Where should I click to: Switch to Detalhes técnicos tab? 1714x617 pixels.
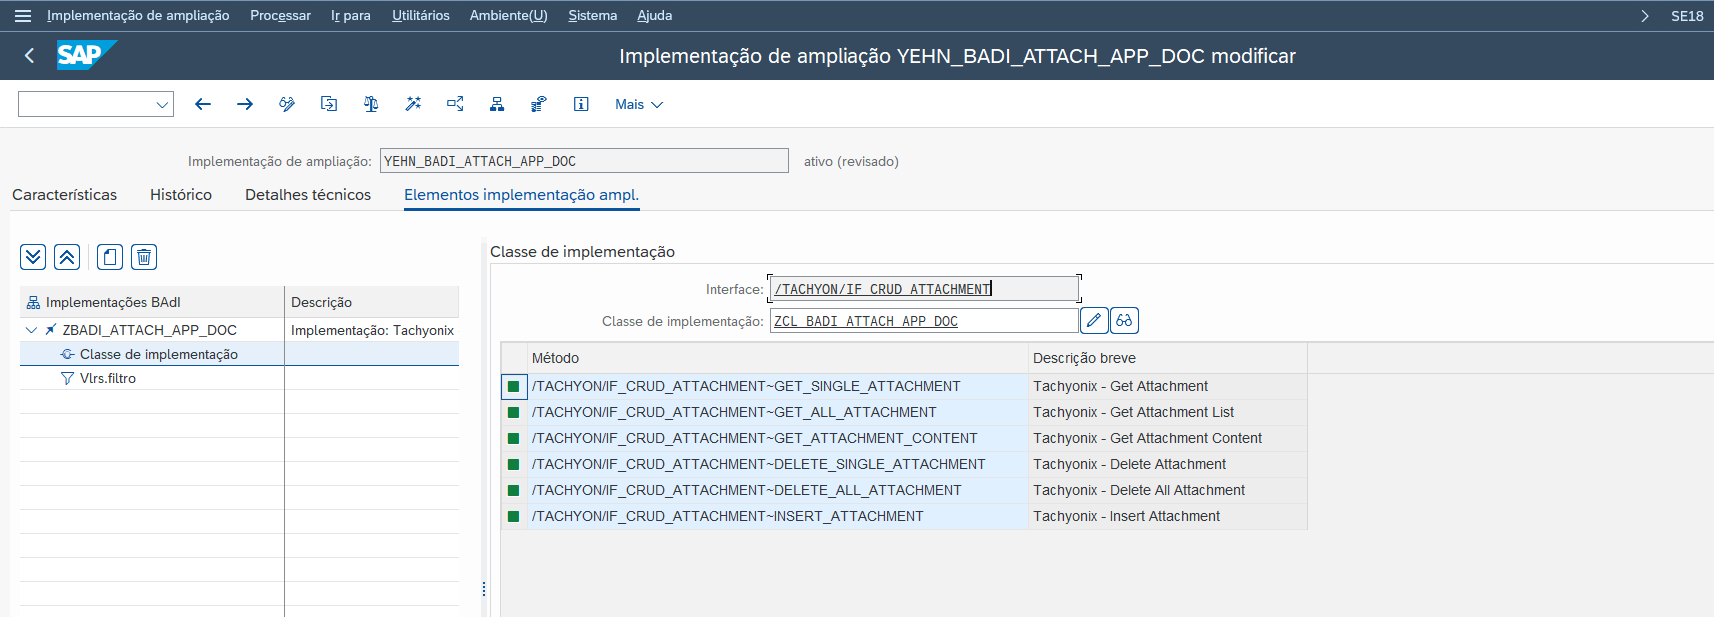[308, 195]
